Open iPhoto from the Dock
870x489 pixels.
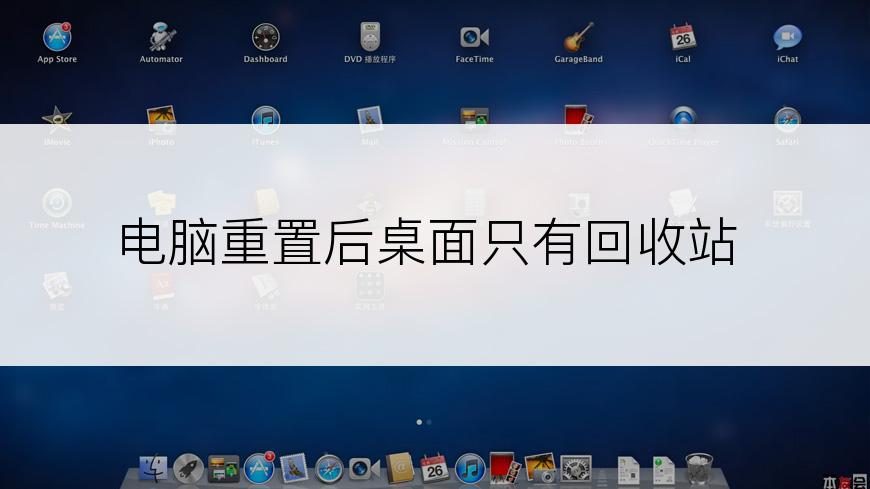[x=540, y=469]
